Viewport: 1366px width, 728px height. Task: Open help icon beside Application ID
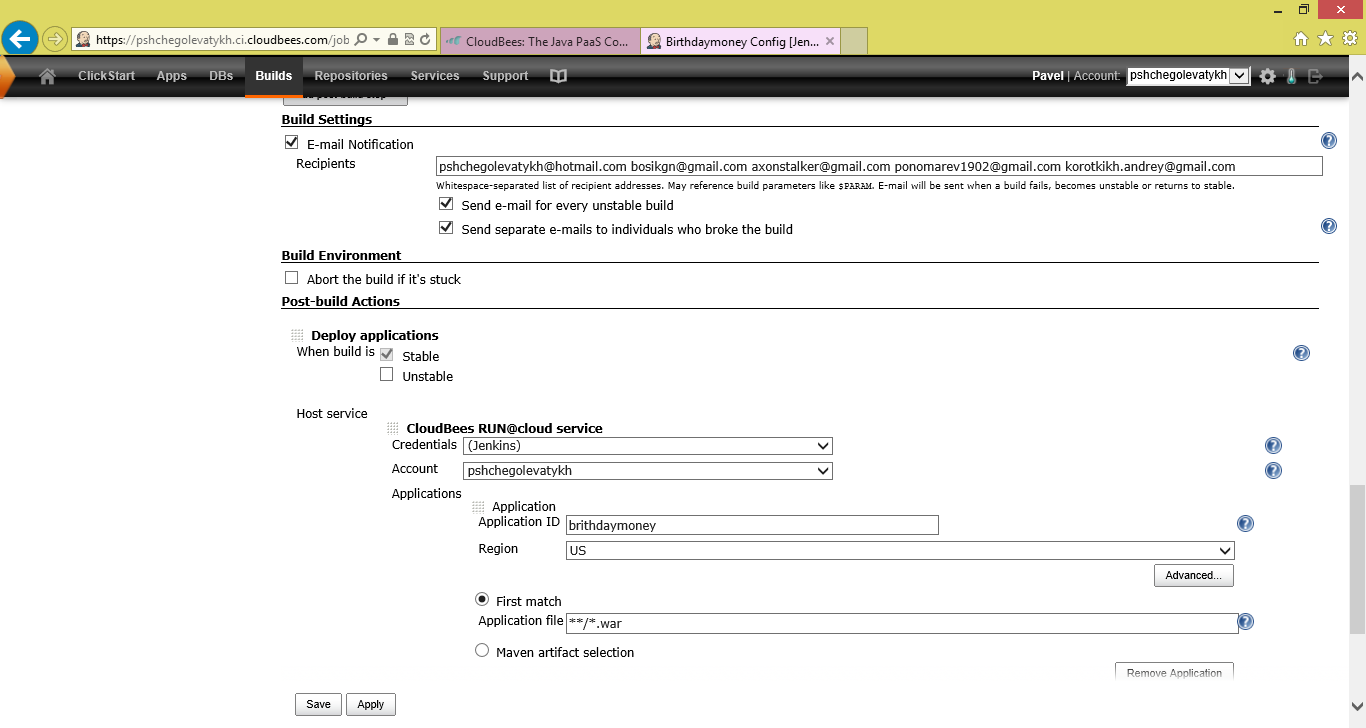coord(1245,524)
